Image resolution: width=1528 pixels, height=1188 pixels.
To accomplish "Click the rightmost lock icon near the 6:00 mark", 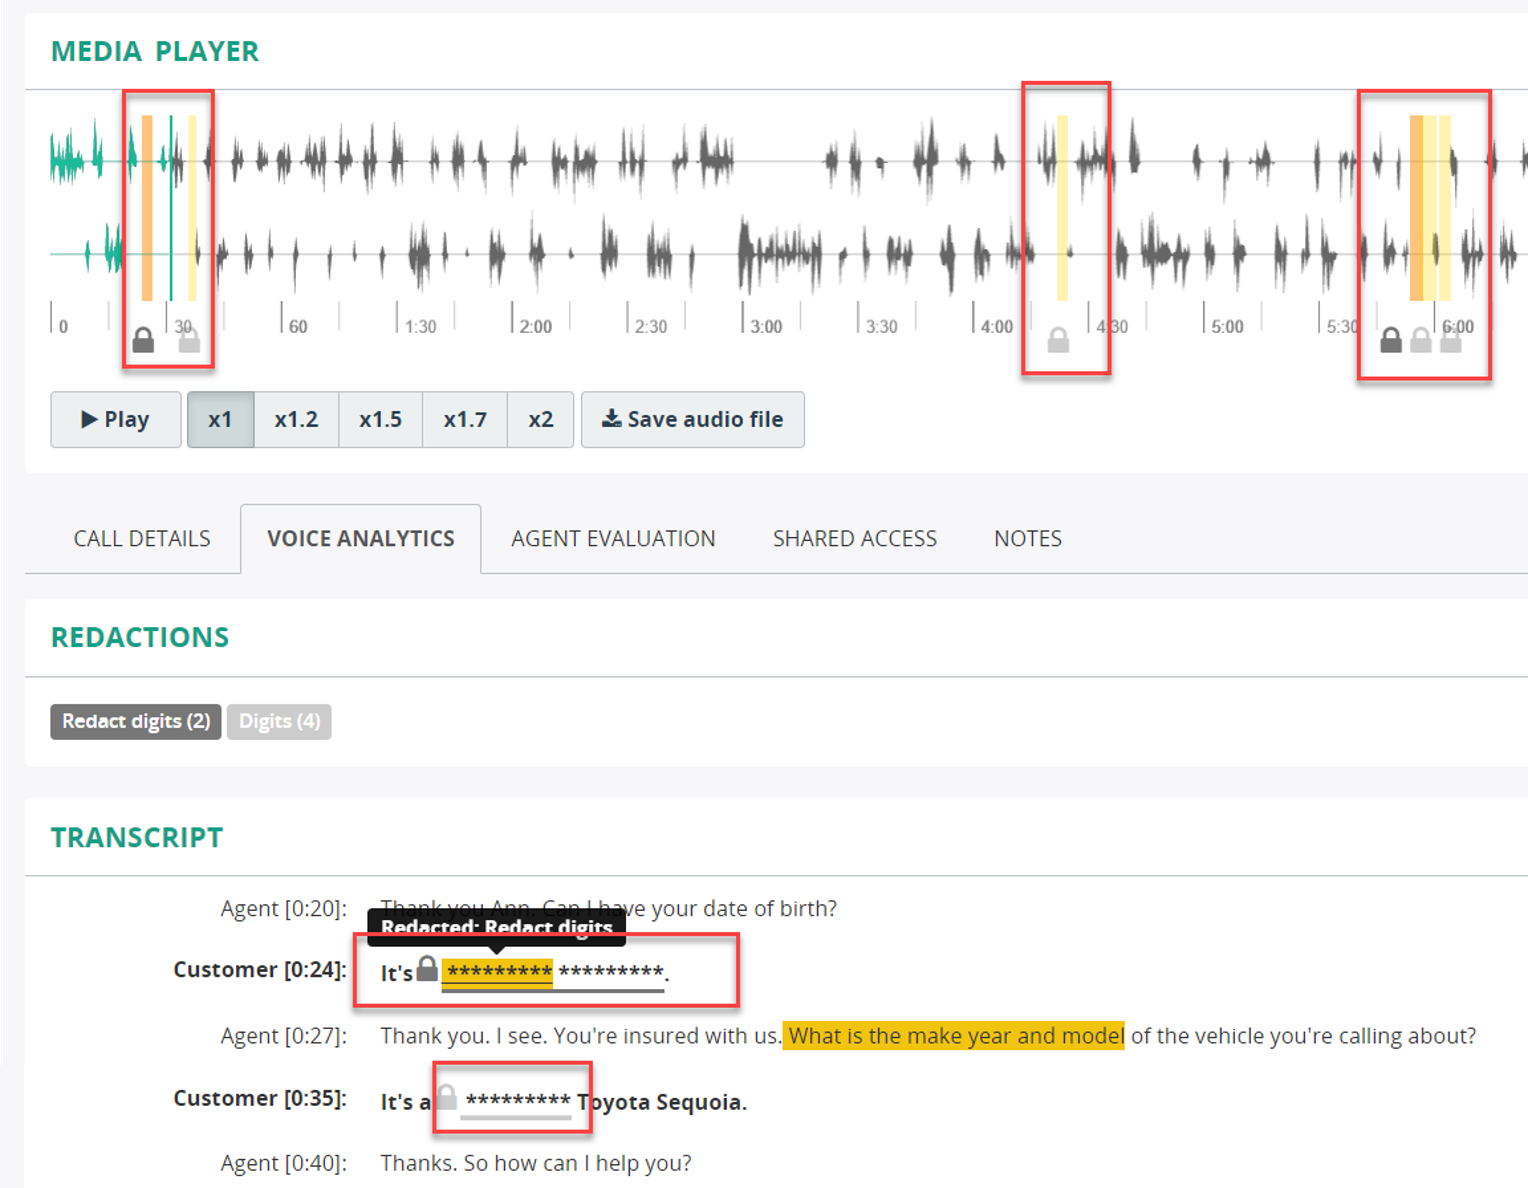I will 1451,339.
